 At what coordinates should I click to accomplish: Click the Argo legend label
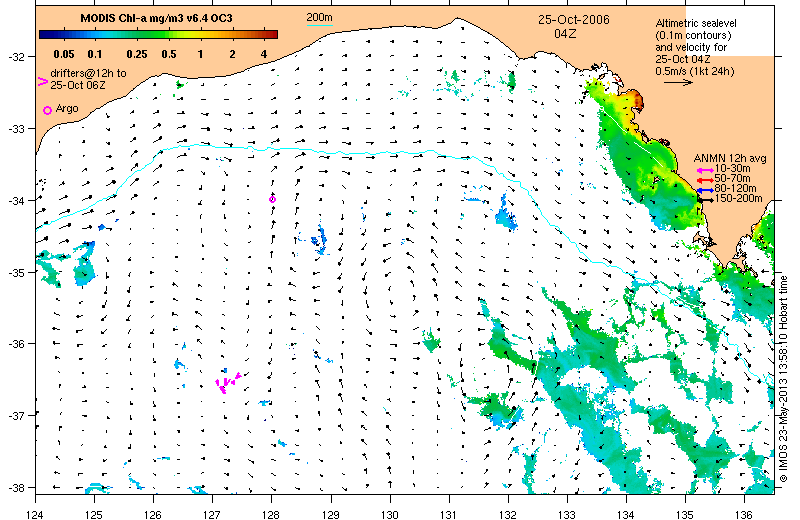[67, 108]
